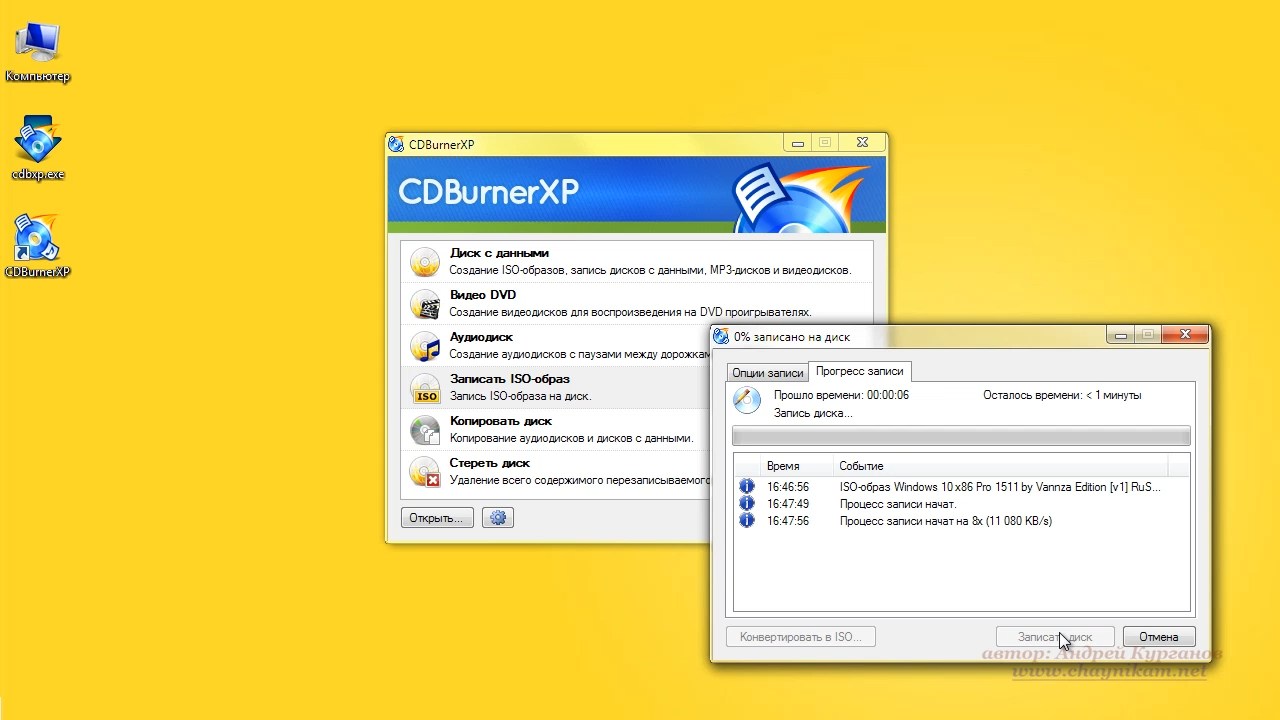
Task: Click the info icon for the 16:46:56 event
Action: pos(747,487)
